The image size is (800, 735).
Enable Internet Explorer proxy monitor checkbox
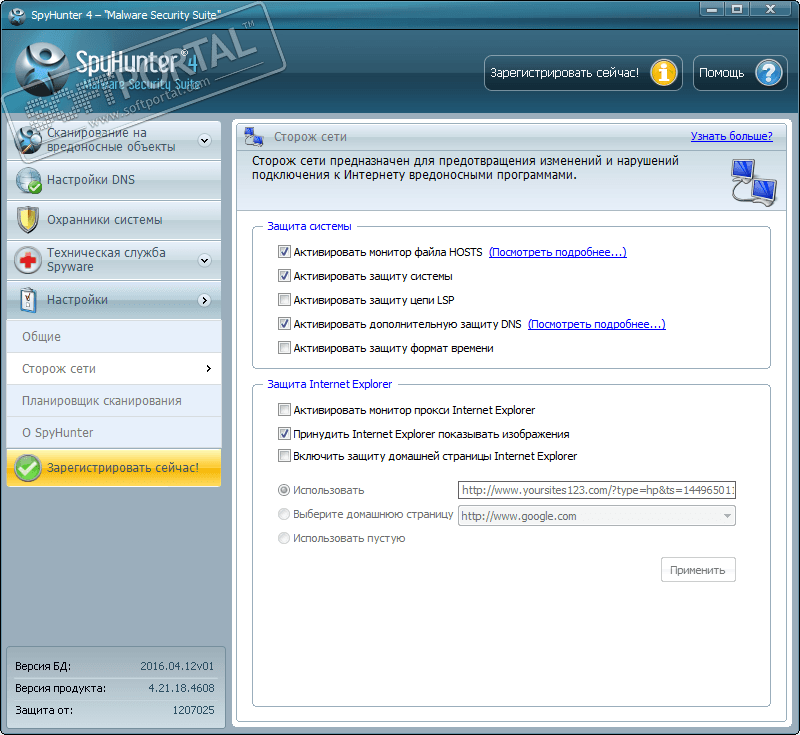(284, 409)
